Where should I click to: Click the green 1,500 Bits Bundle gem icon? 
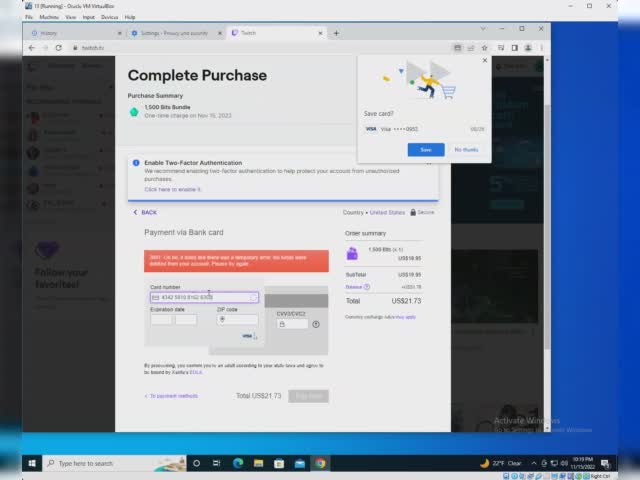[134, 112]
